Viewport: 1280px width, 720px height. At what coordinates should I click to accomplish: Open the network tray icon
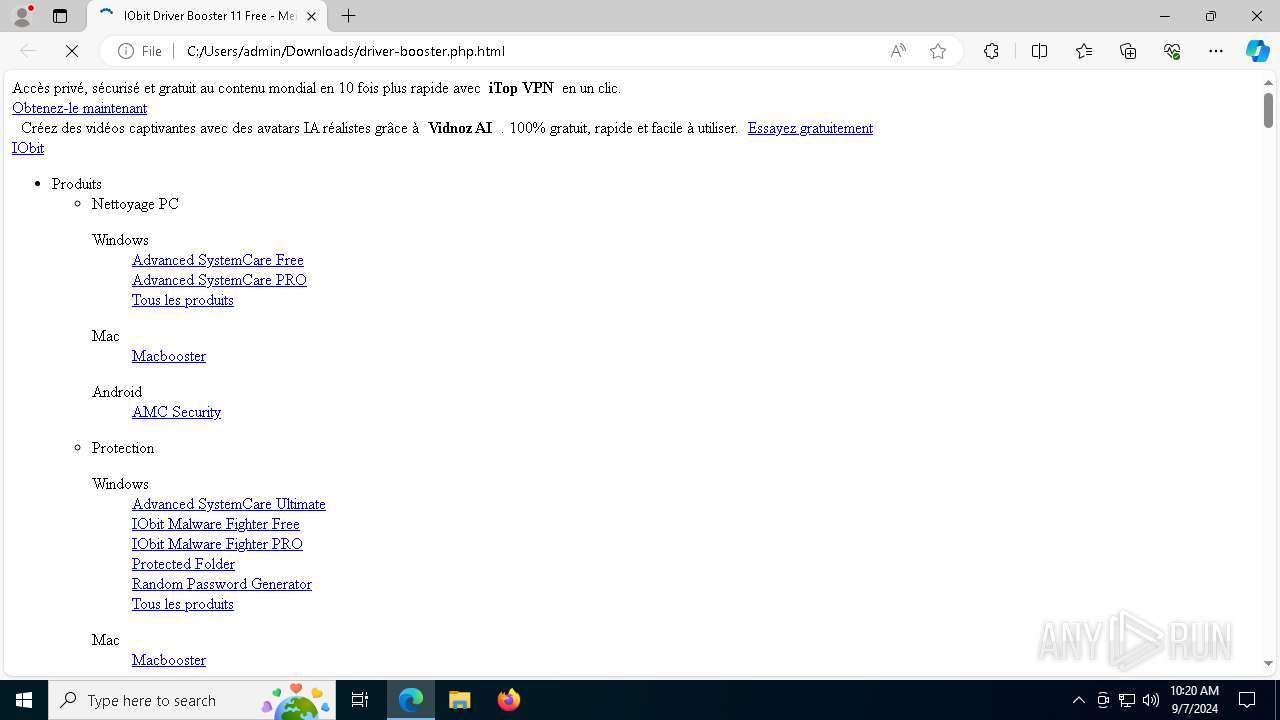tap(1127, 700)
